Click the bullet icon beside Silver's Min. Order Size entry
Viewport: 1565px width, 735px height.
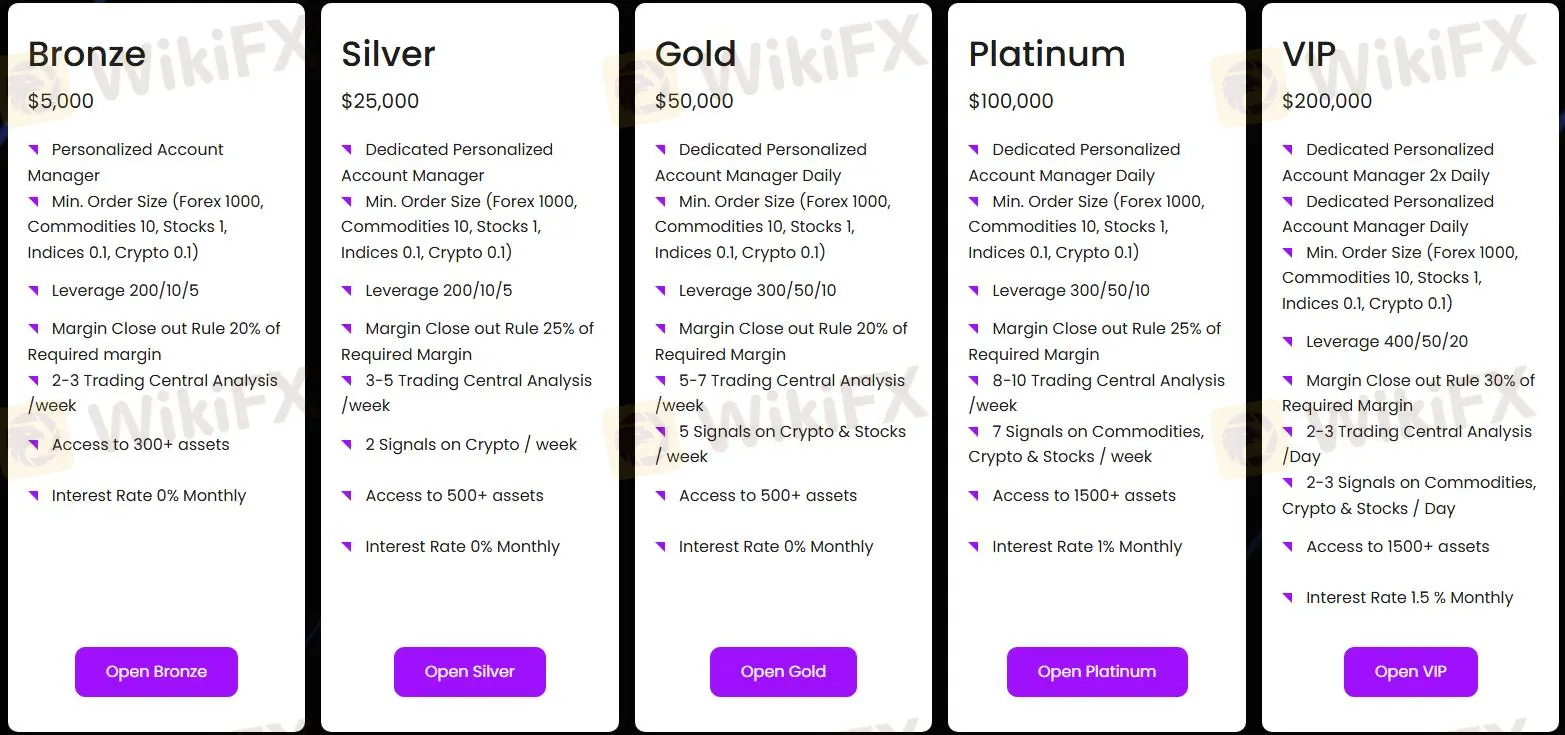[348, 201]
